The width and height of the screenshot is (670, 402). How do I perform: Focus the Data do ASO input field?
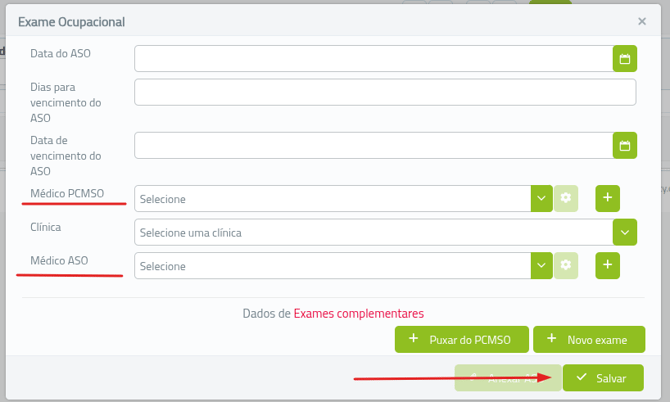pyautogui.click(x=373, y=59)
